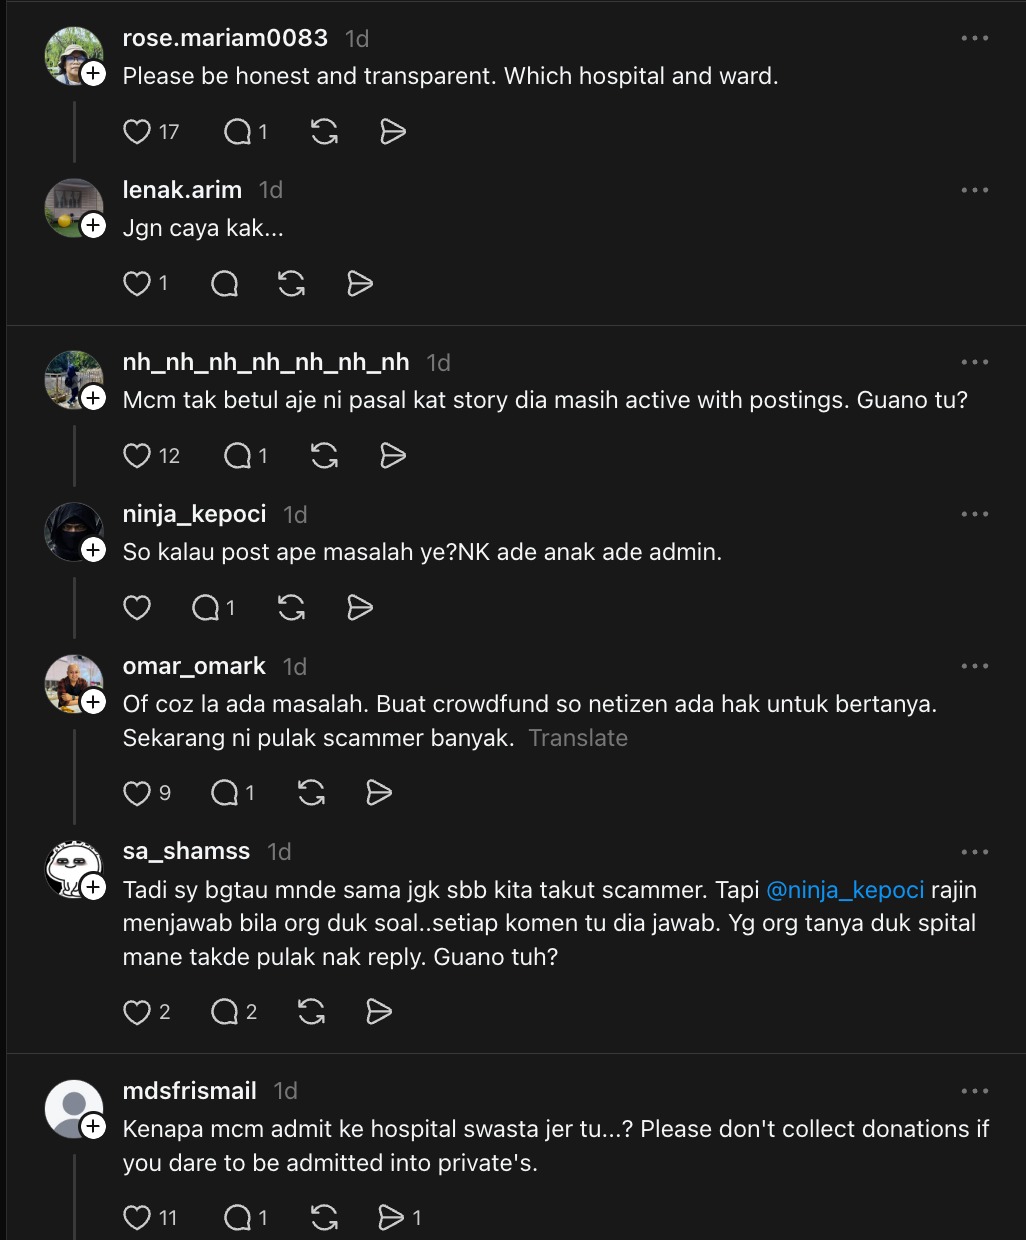Translate omar_omark's comment
This screenshot has width=1026, height=1240.
[x=578, y=738]
